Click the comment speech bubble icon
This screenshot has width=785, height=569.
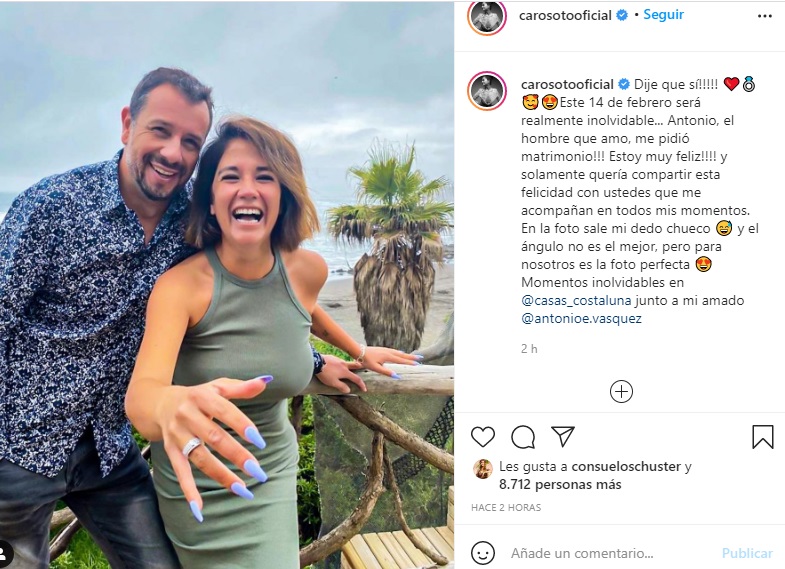[523, 437]
